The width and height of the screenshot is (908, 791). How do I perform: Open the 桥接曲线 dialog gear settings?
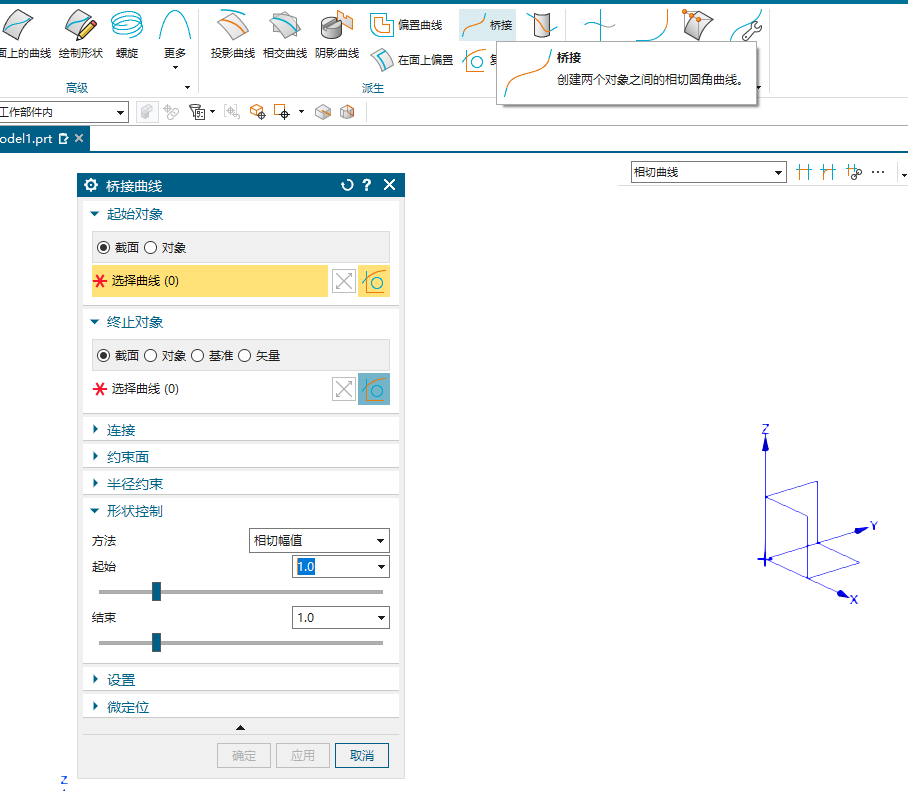click(x=91, y=185)
